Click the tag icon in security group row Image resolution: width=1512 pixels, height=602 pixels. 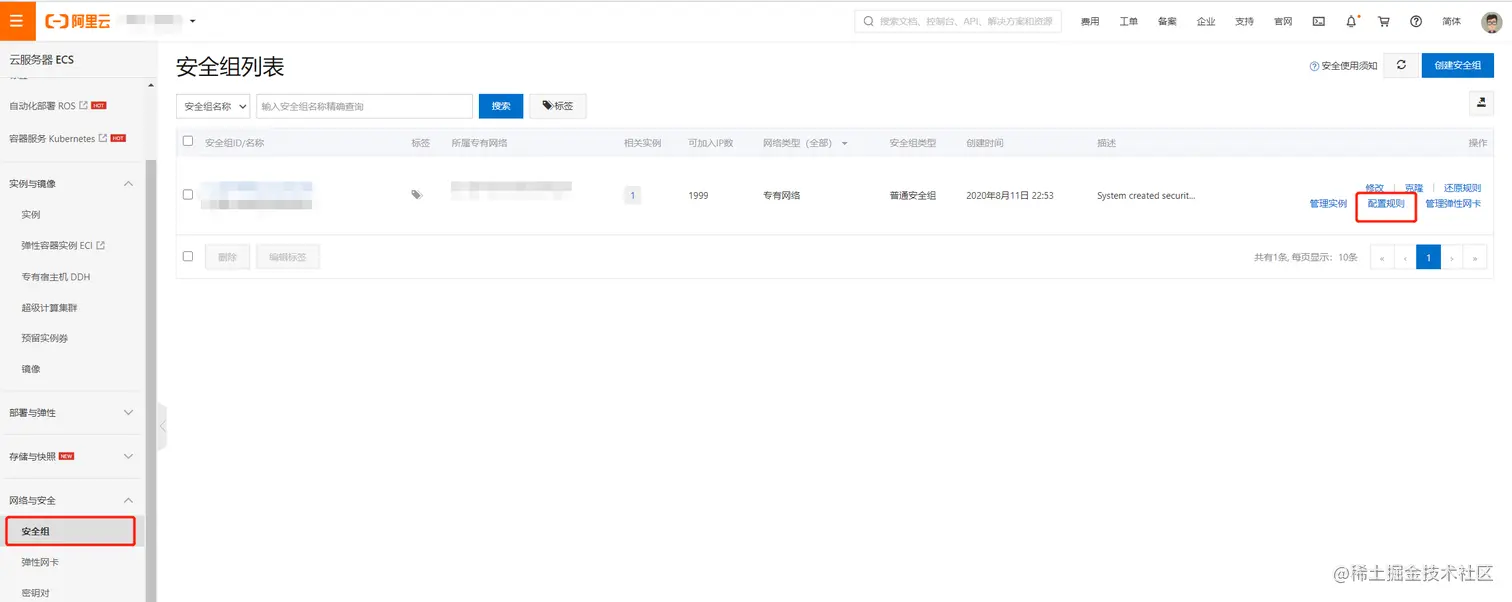point(417,195)
